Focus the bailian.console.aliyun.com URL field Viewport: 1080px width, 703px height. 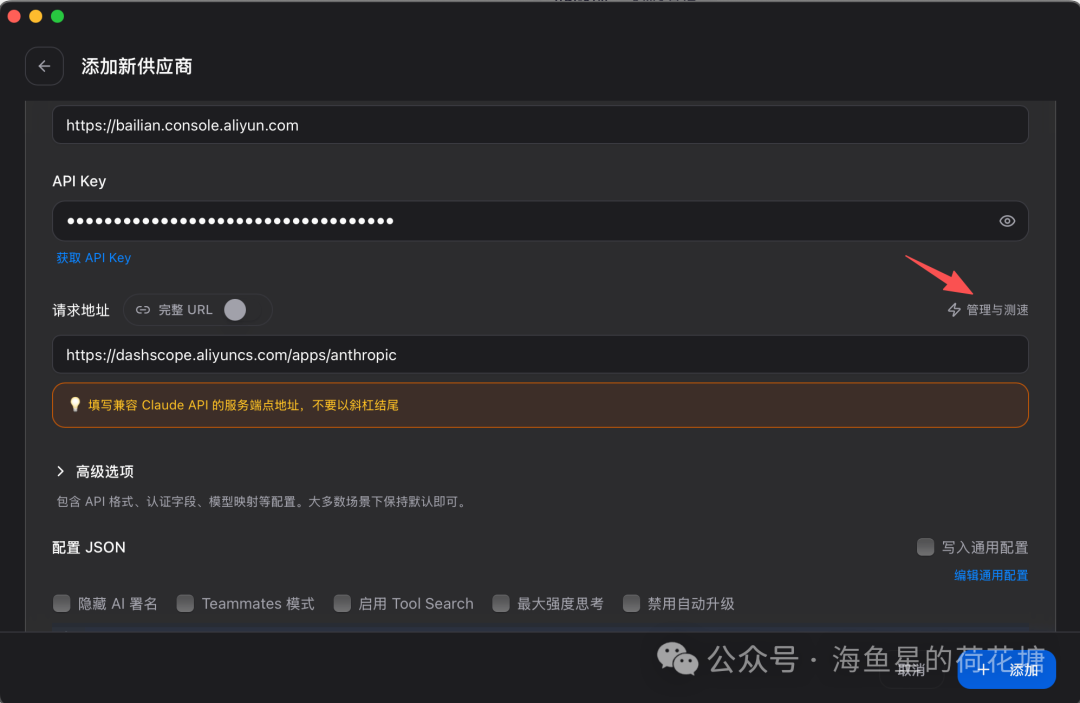point(540,125)
